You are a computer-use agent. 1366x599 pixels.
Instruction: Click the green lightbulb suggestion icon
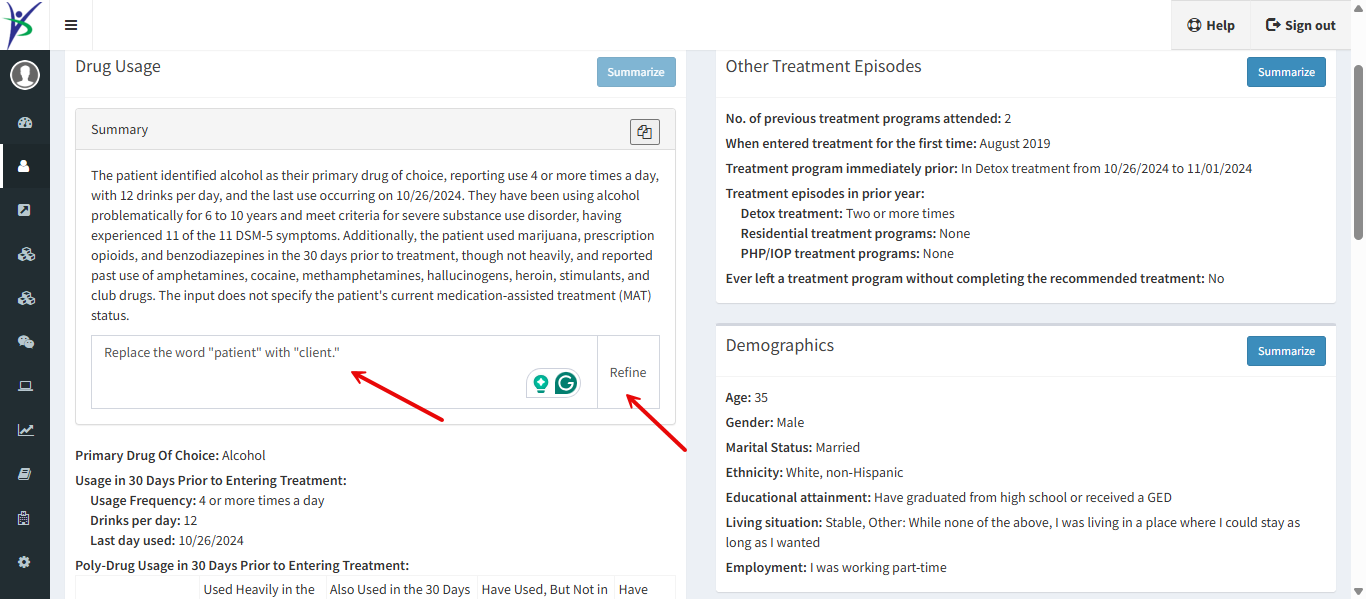point(541,383)
